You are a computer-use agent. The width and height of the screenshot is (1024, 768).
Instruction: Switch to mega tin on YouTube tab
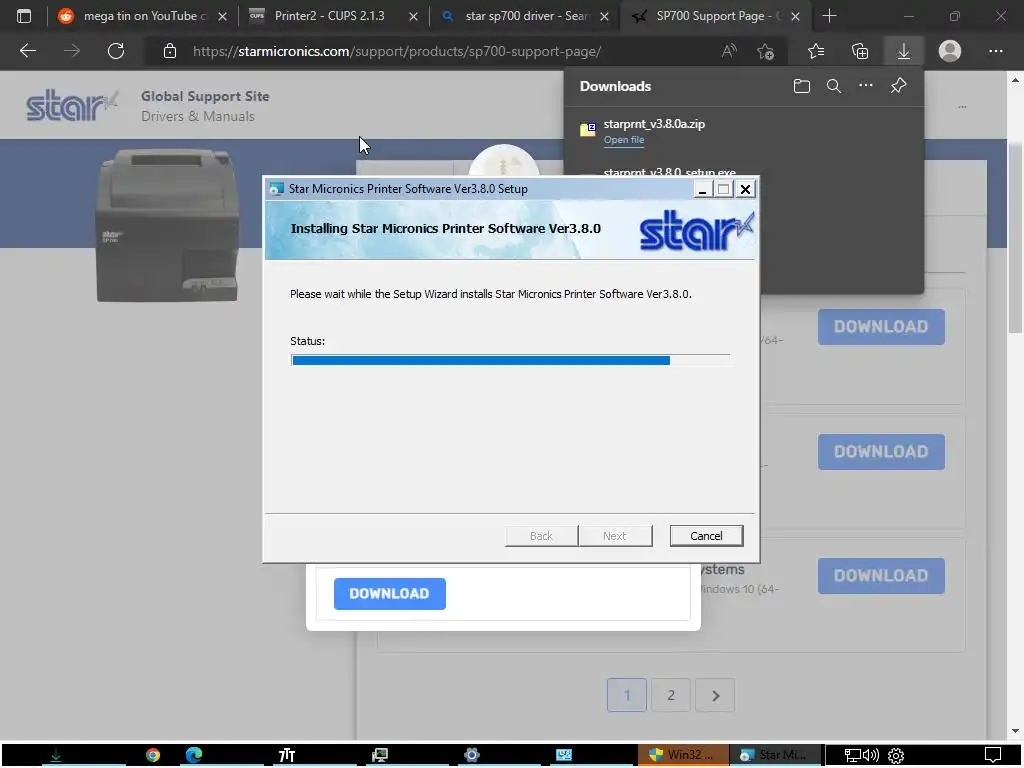point(145,16)
